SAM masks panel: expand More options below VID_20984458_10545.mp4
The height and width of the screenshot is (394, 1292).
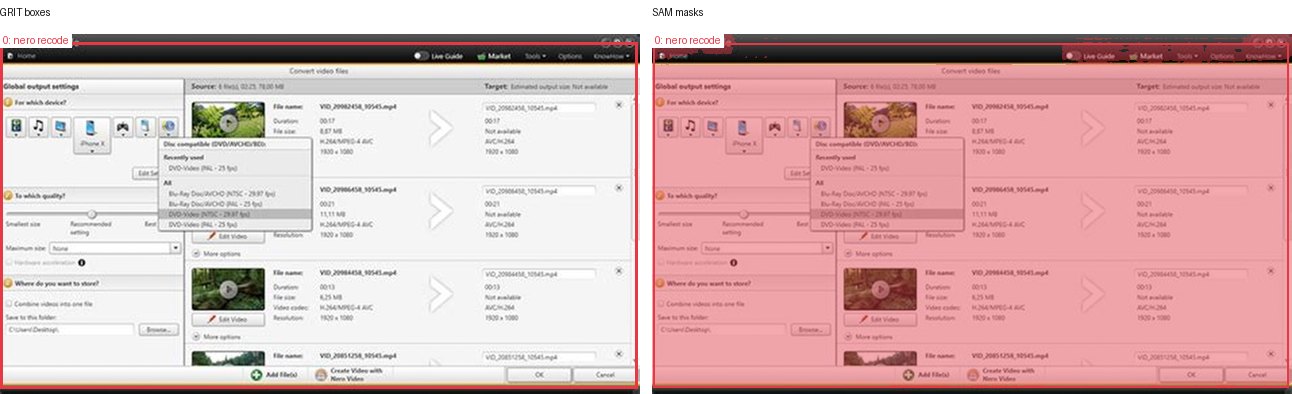[x=848, y=337]
